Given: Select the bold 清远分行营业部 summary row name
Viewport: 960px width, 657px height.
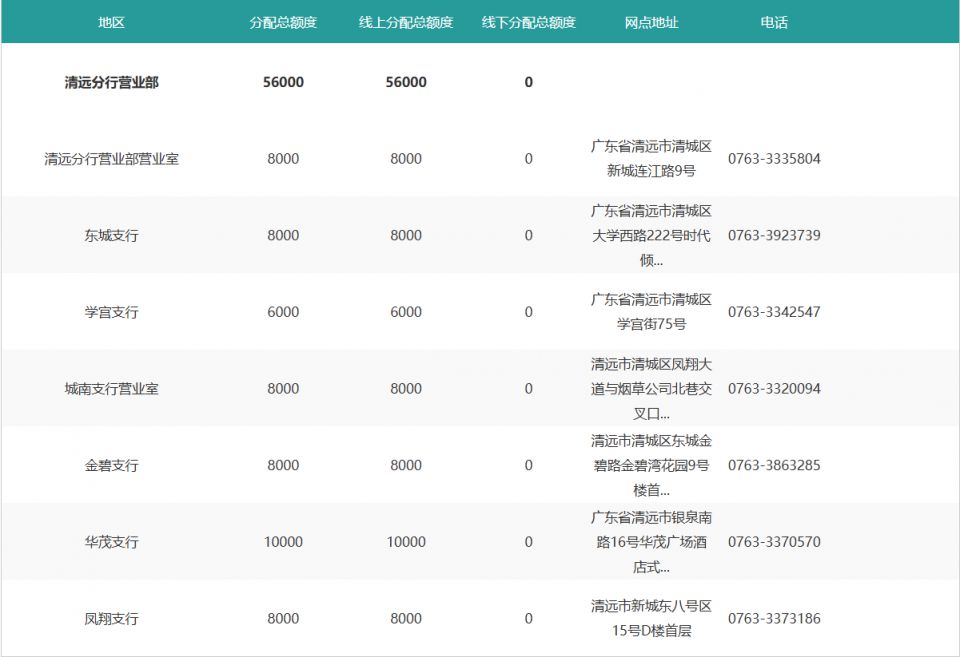Looking at the screenshot, I should pyautogui.click(x=111, y=82).
